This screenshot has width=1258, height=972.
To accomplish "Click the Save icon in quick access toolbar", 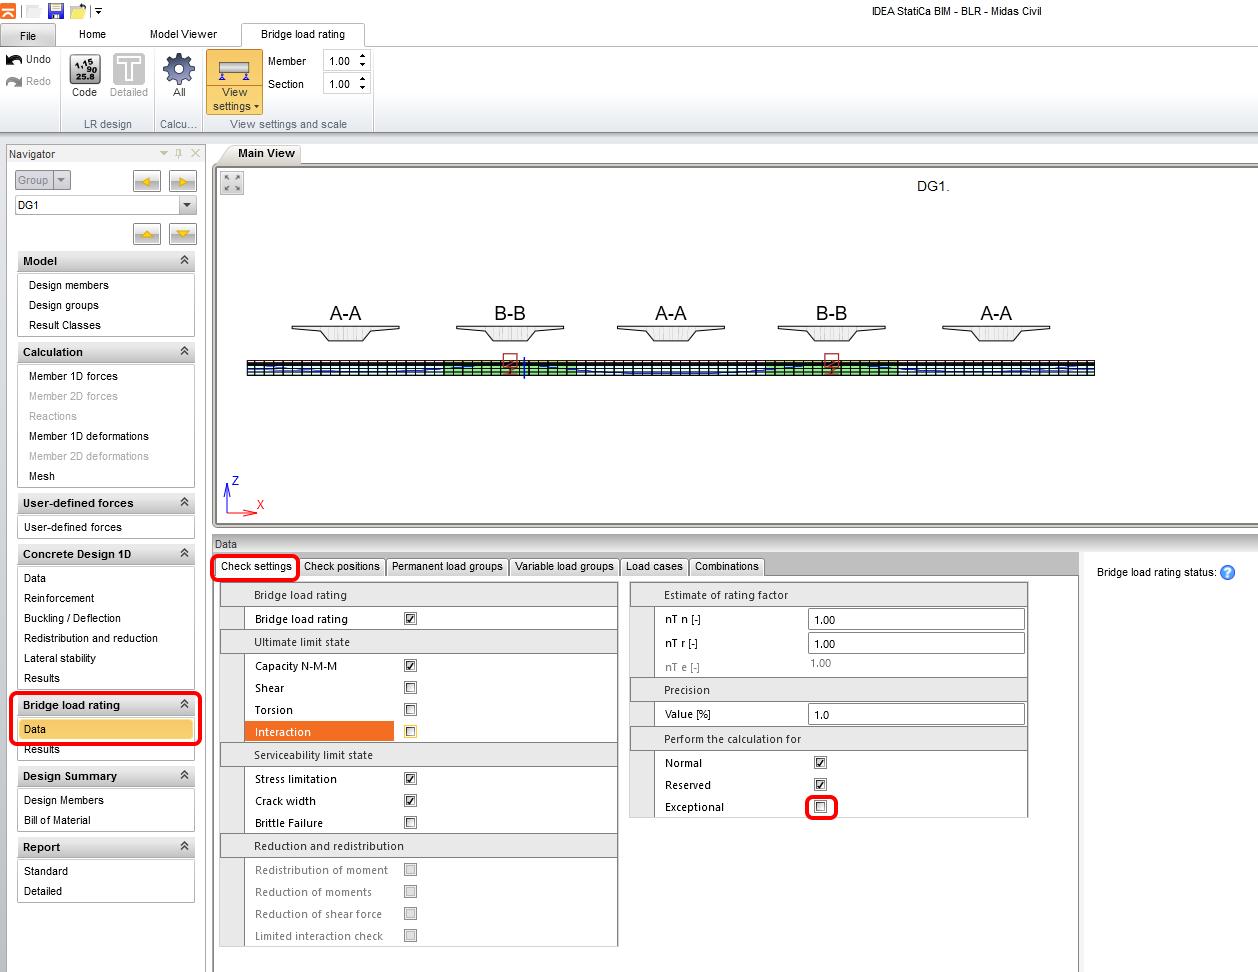I will tap(56, 11).
